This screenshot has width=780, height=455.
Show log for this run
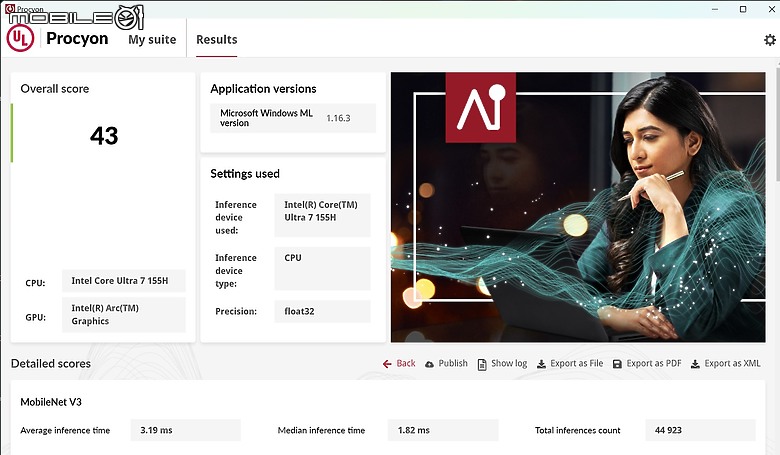(x=502, y=364)
